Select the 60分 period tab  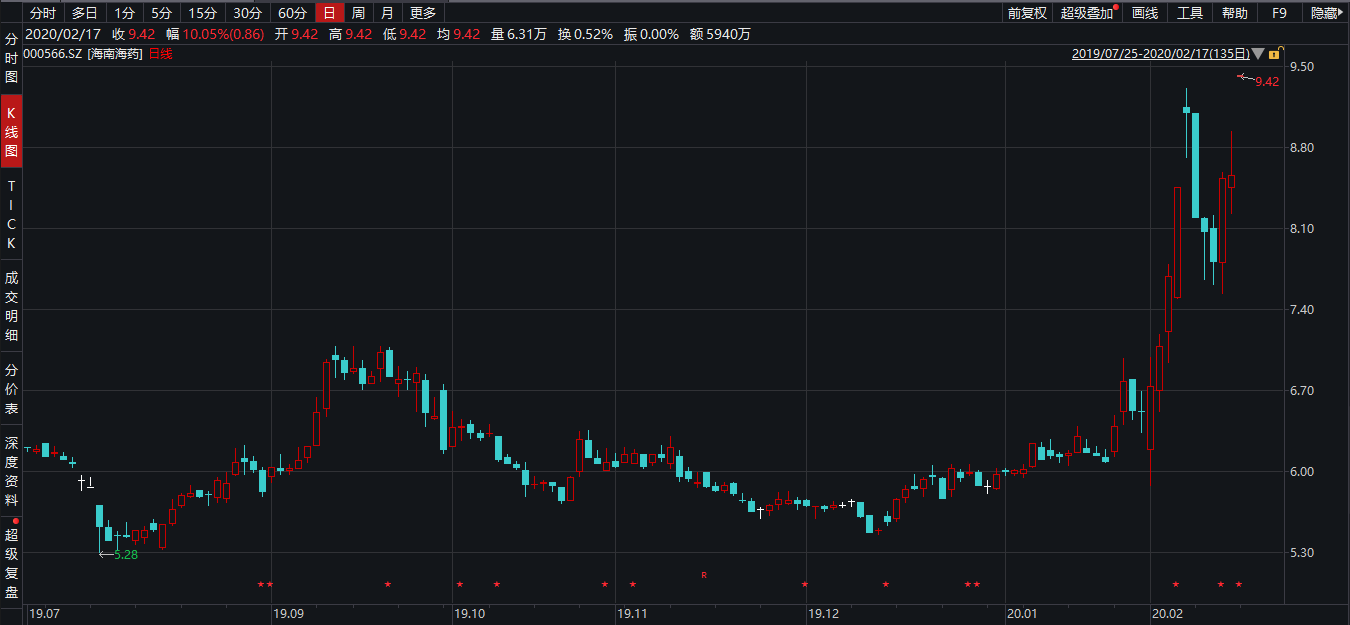292,13
